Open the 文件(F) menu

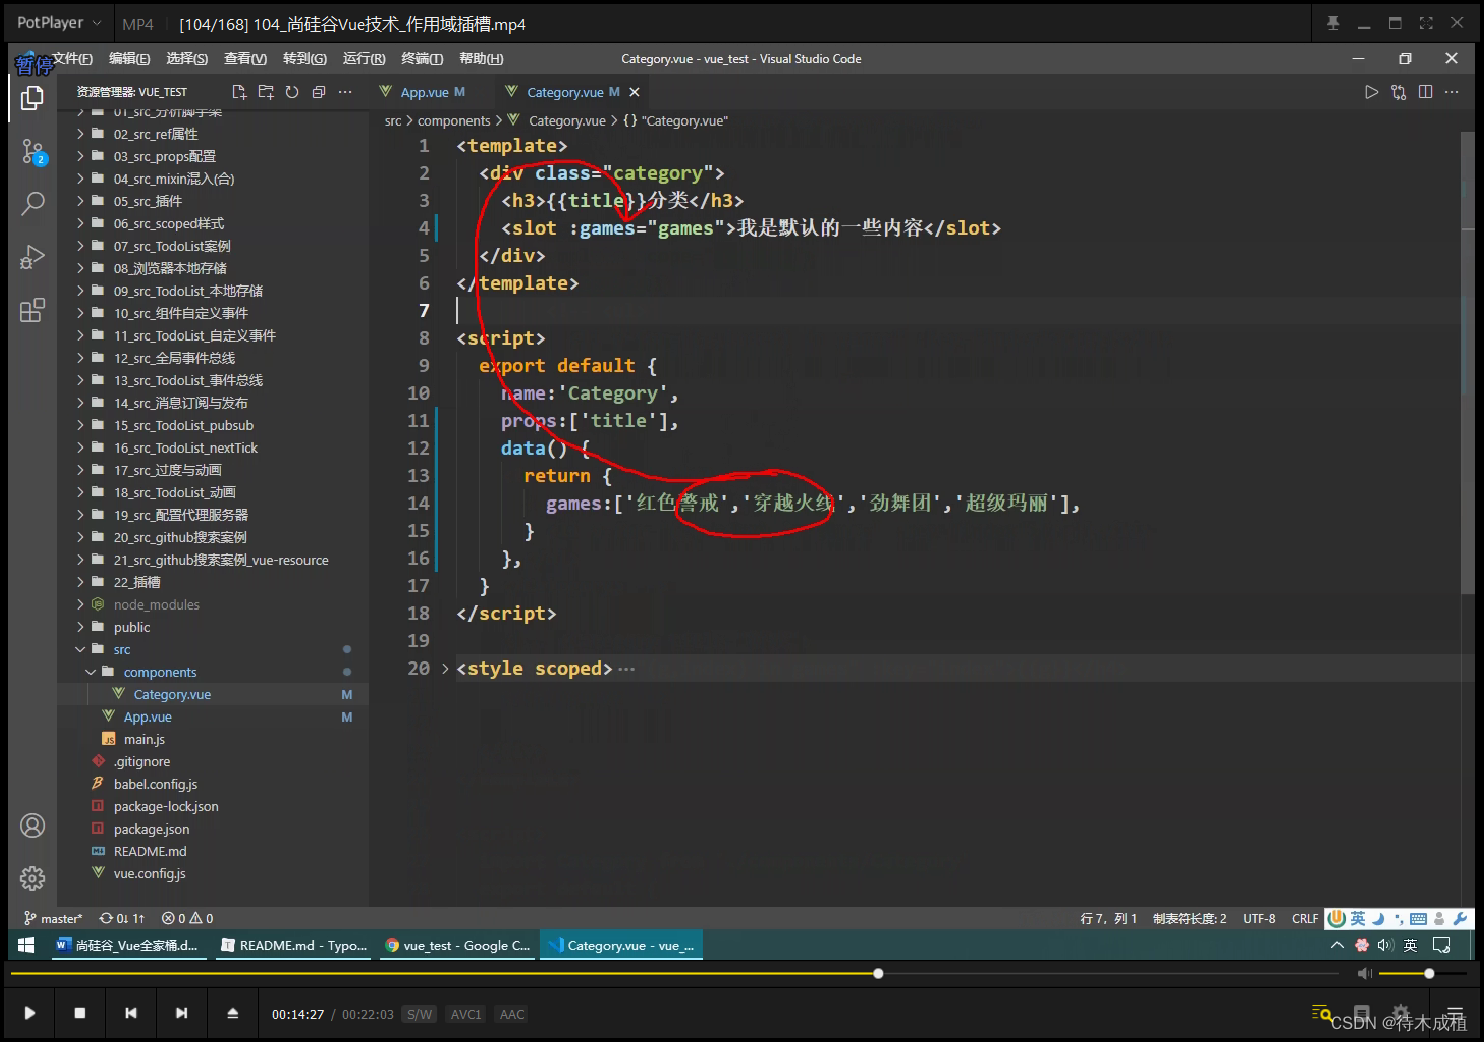click(73, 59)
